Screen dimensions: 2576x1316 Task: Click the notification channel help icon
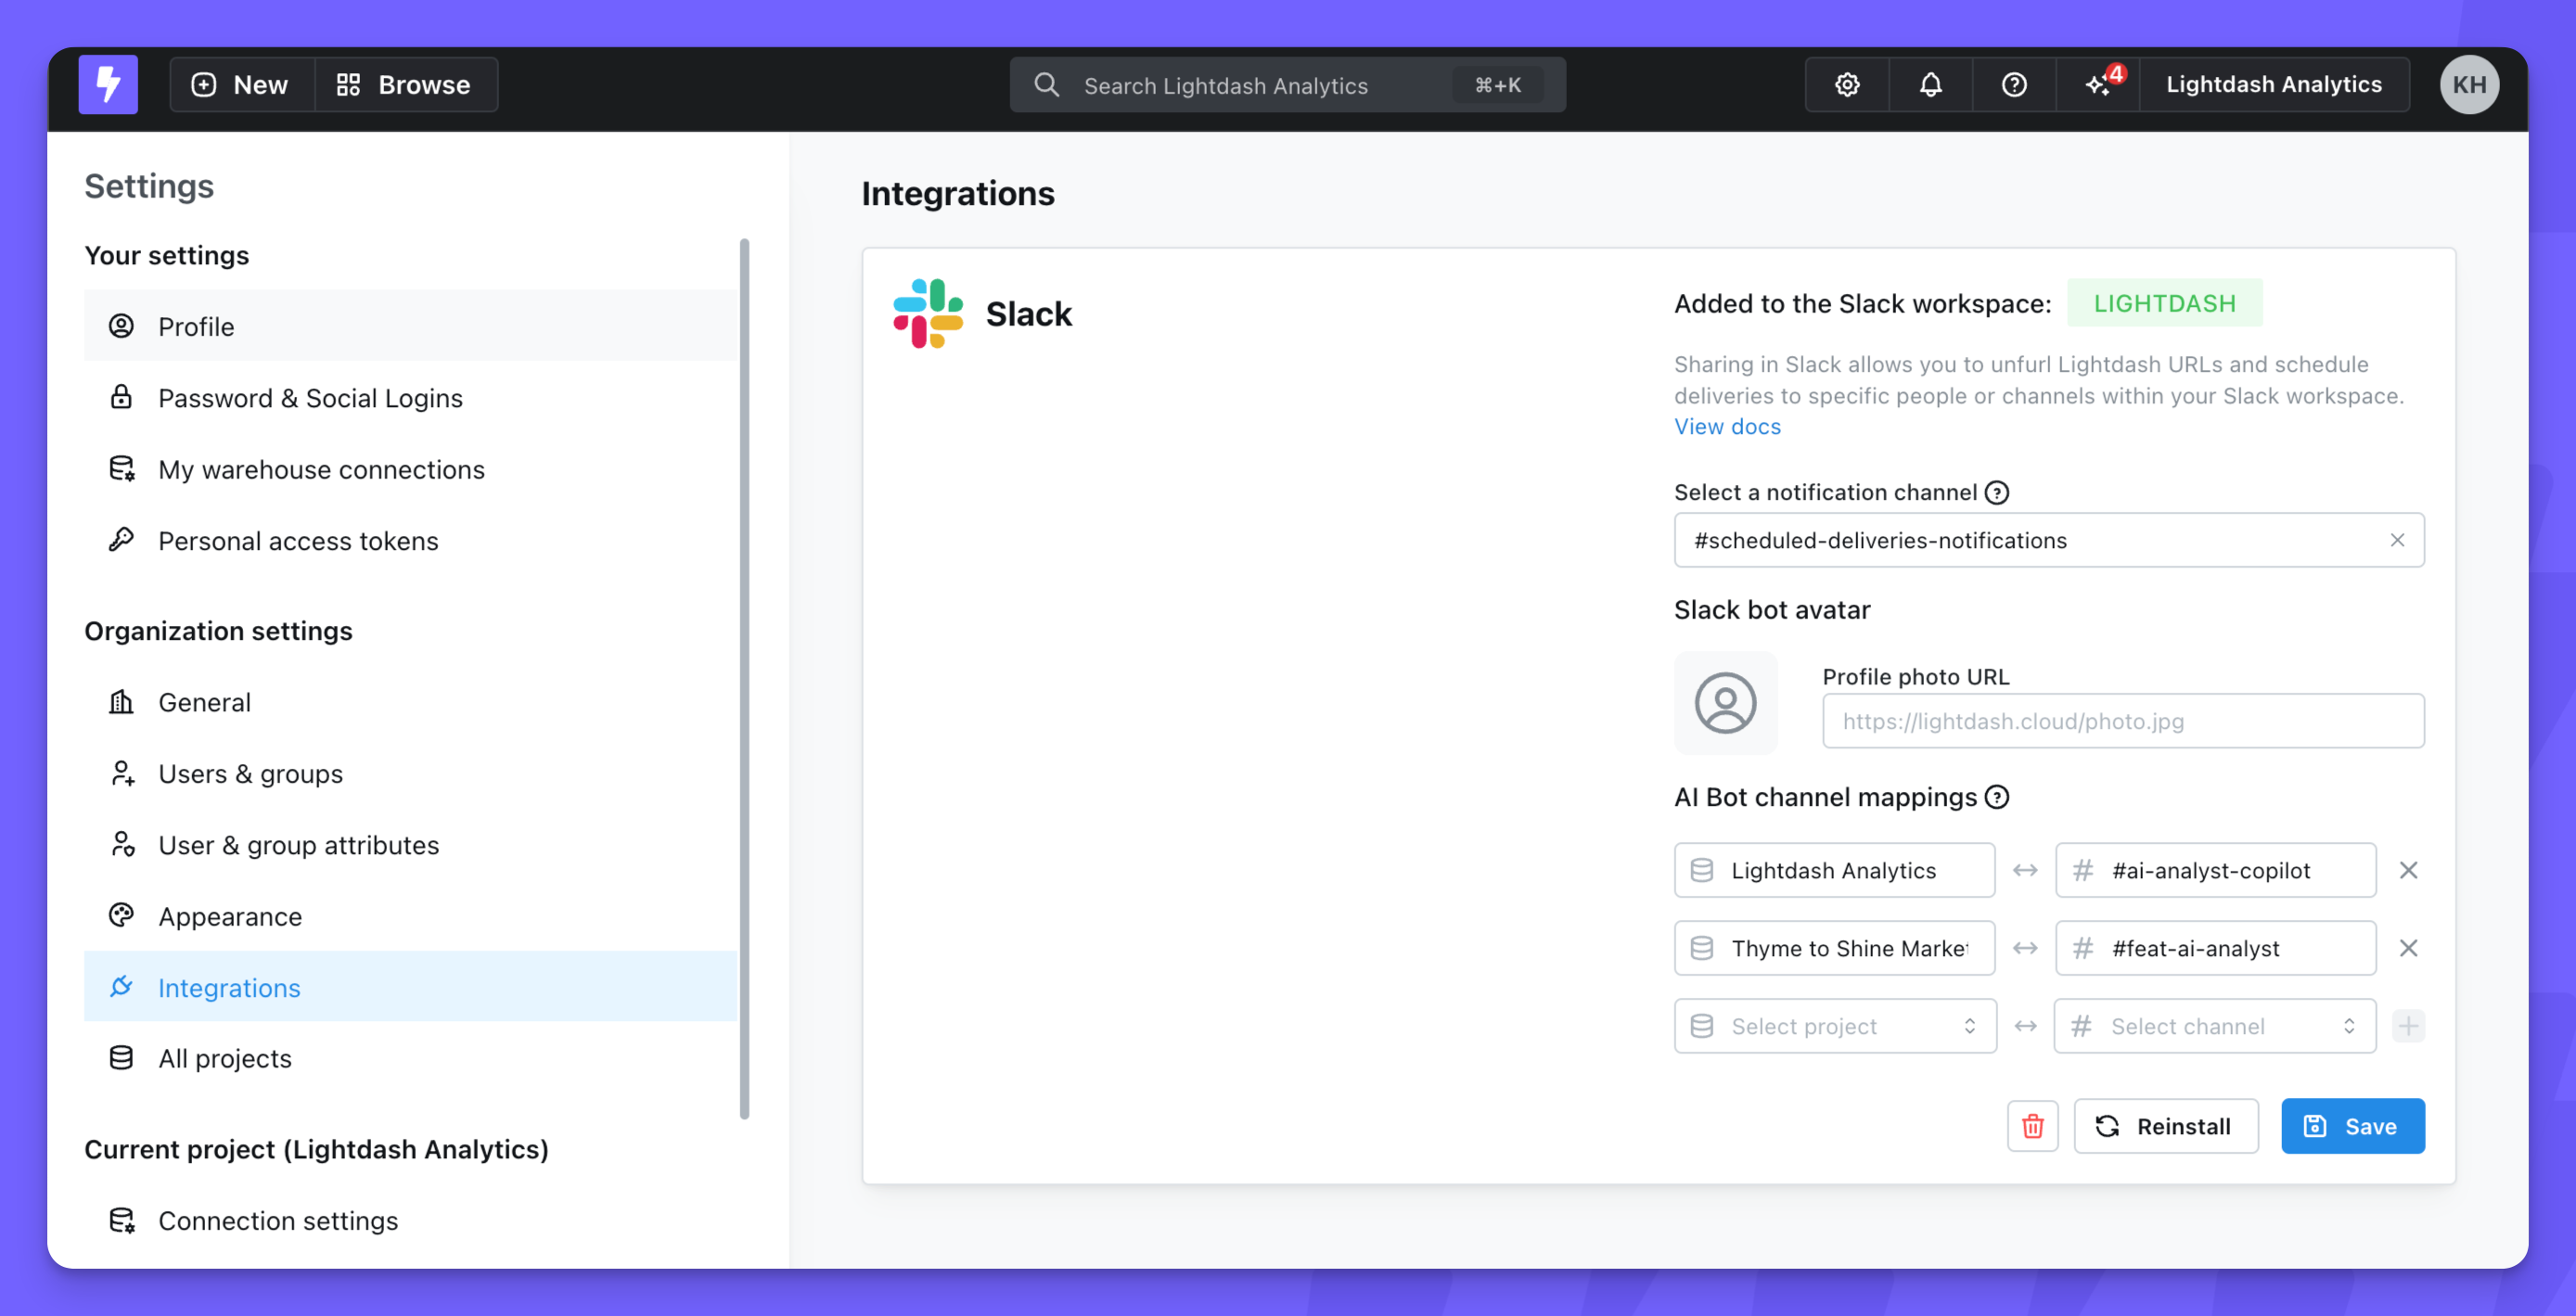1997,492
